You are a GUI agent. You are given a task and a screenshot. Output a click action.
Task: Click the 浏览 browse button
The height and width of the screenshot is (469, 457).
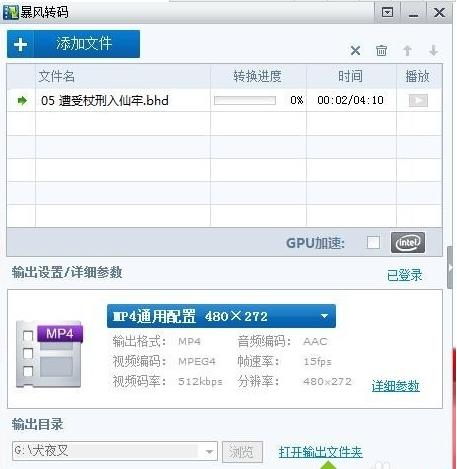(242, 452)
